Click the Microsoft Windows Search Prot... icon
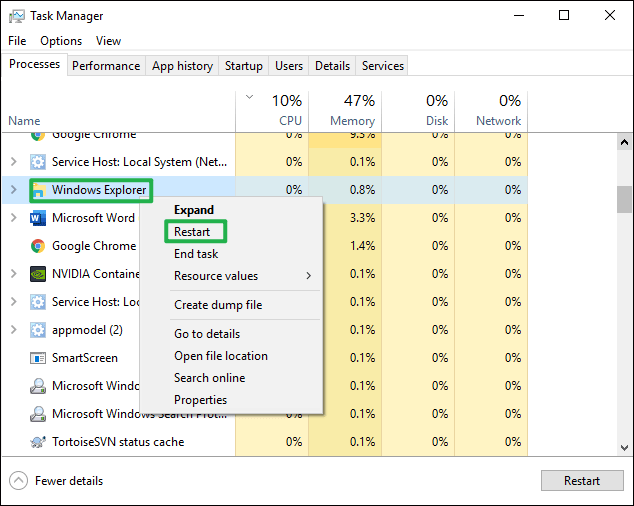 click(38, 414)
